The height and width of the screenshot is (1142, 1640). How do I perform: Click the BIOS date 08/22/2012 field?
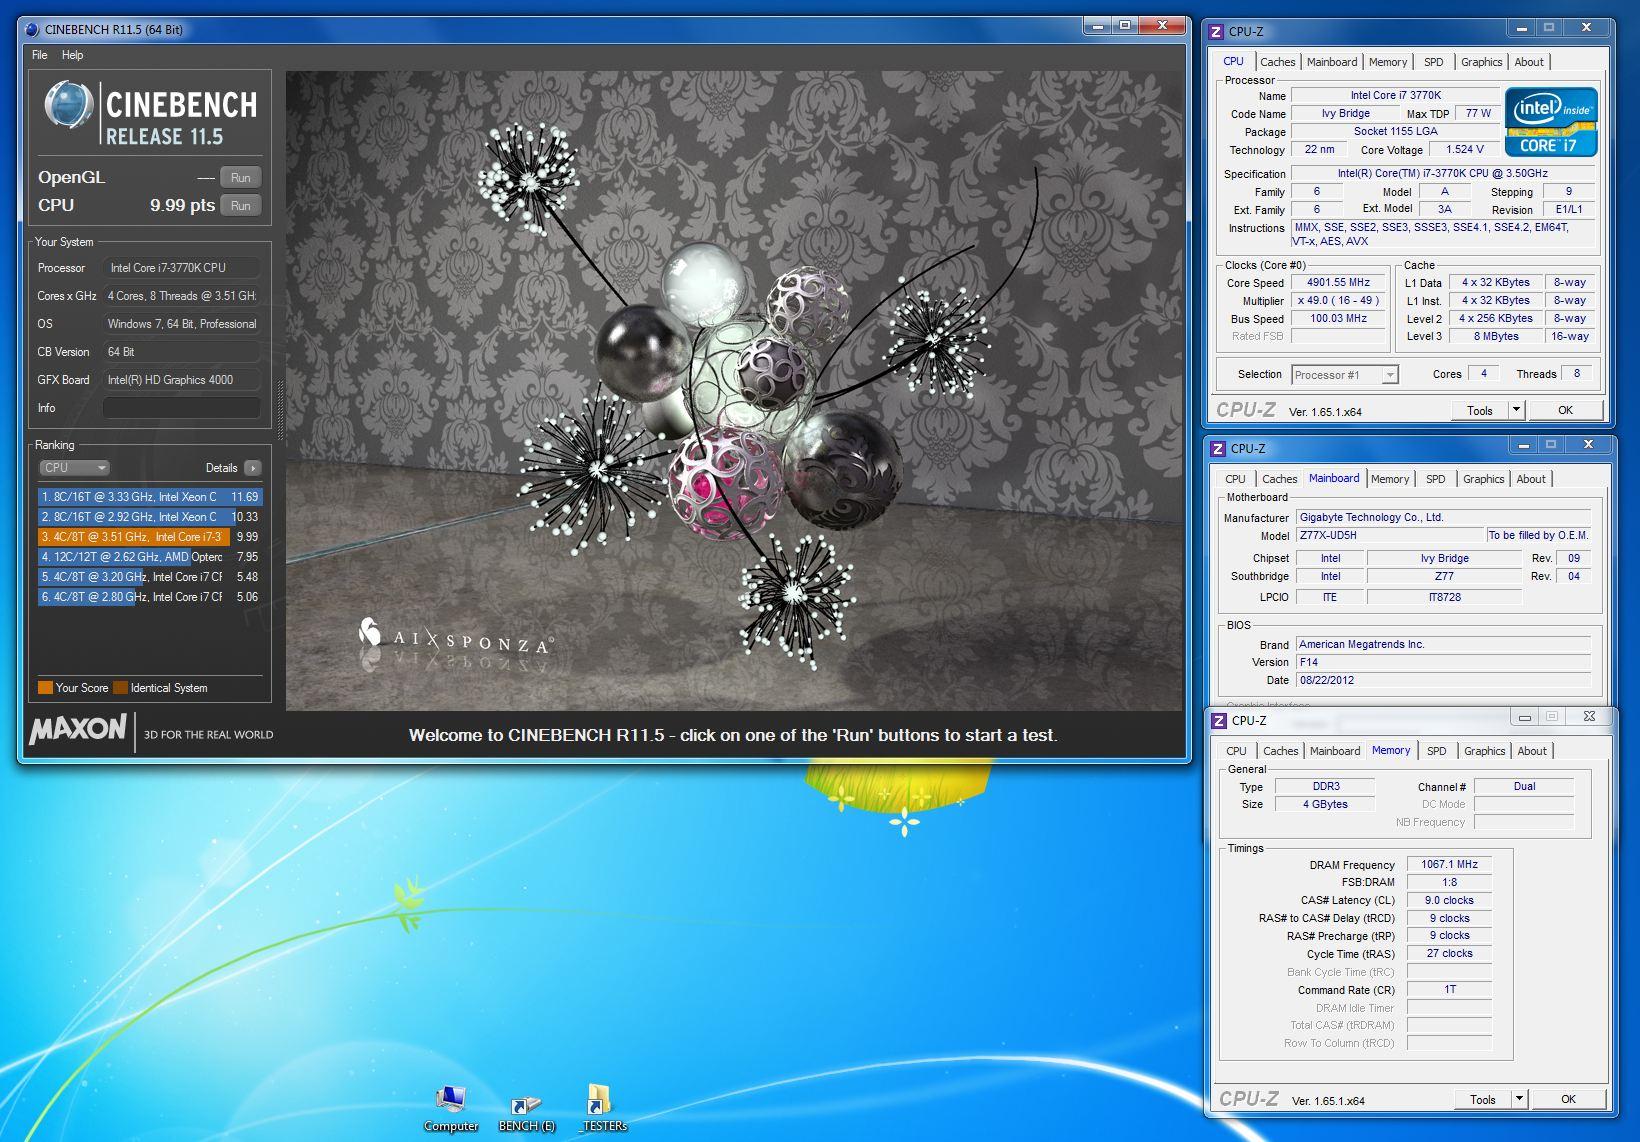(x=1443, y=680)
